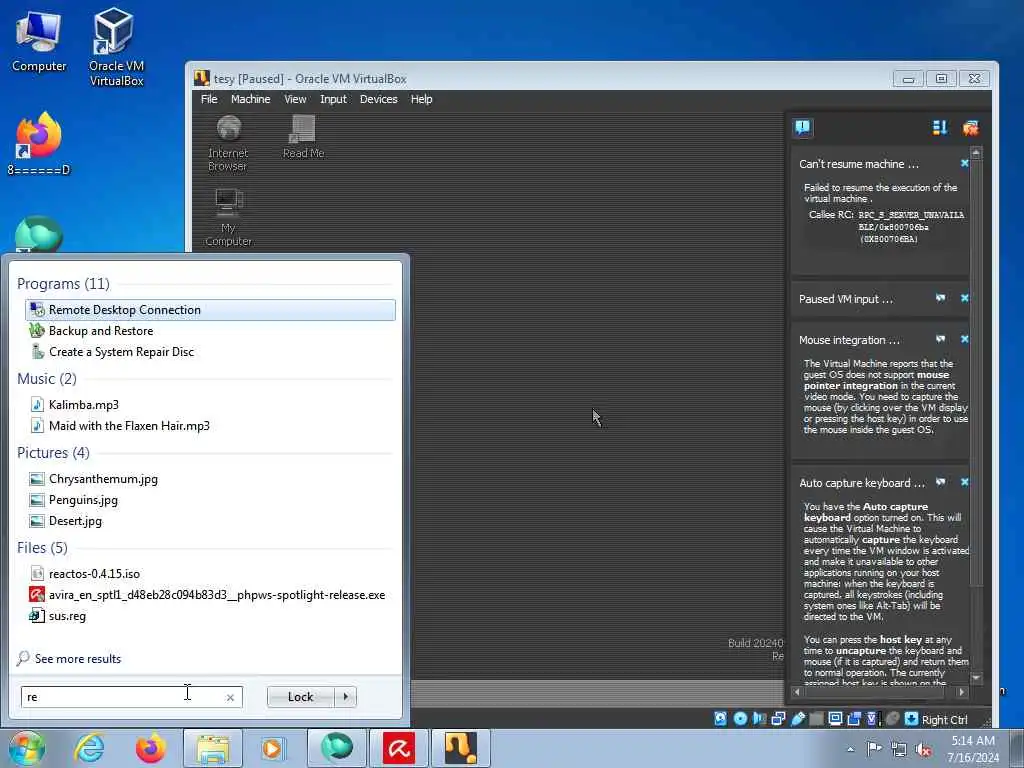
Task: Collapse the 'Can't resume machine ...' notification title
Action: [859, 164]
